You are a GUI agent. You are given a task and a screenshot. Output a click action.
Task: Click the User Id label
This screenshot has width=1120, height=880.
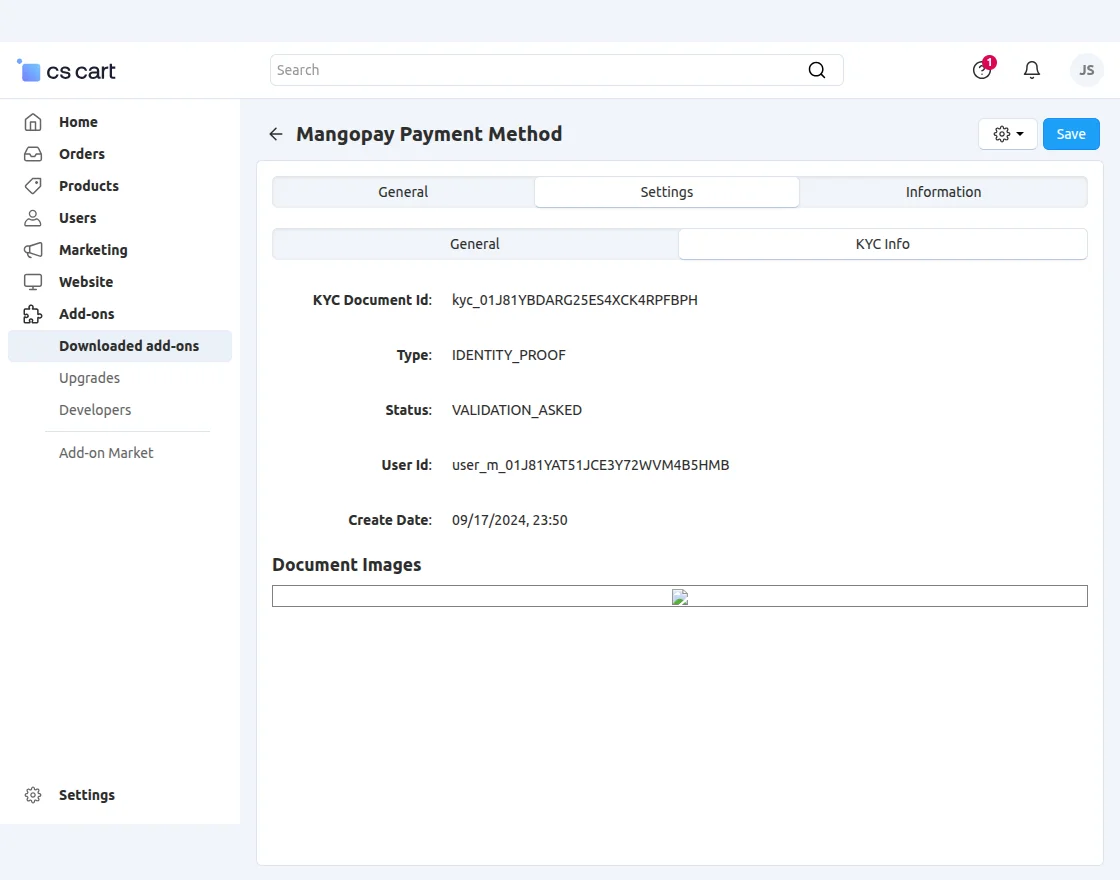[x=406, y=465]
